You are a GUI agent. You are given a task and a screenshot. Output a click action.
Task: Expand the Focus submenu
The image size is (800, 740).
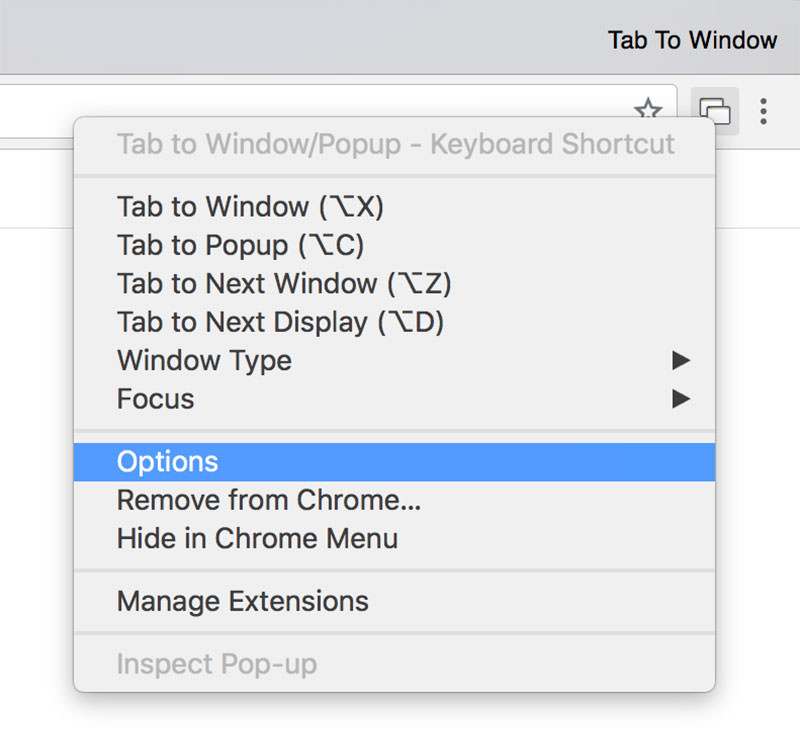156,399
